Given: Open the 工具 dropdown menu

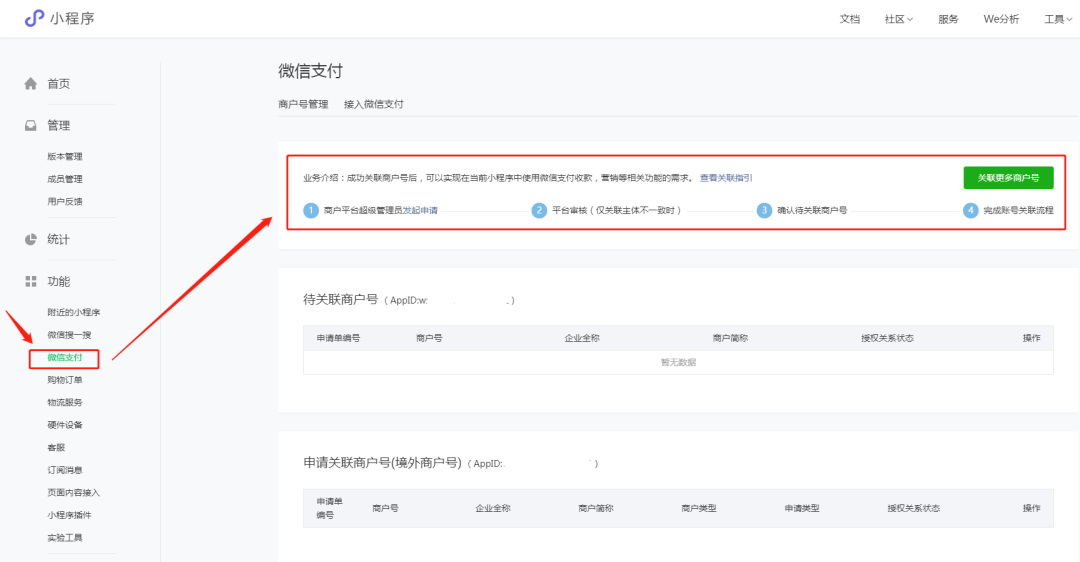Looking at the screenshot, I should (1058, 19).
